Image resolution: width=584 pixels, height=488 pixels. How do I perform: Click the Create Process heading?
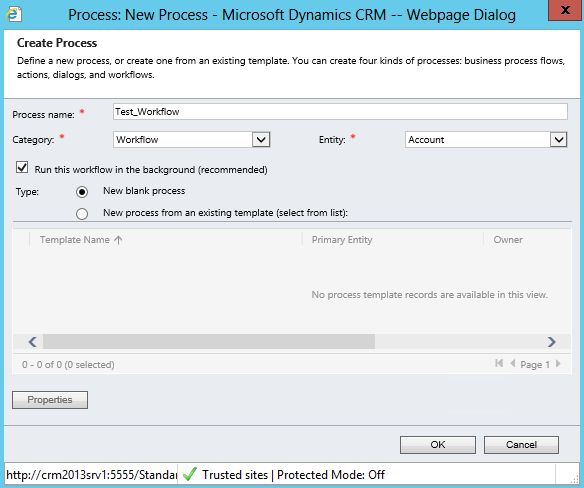[57, 43]
